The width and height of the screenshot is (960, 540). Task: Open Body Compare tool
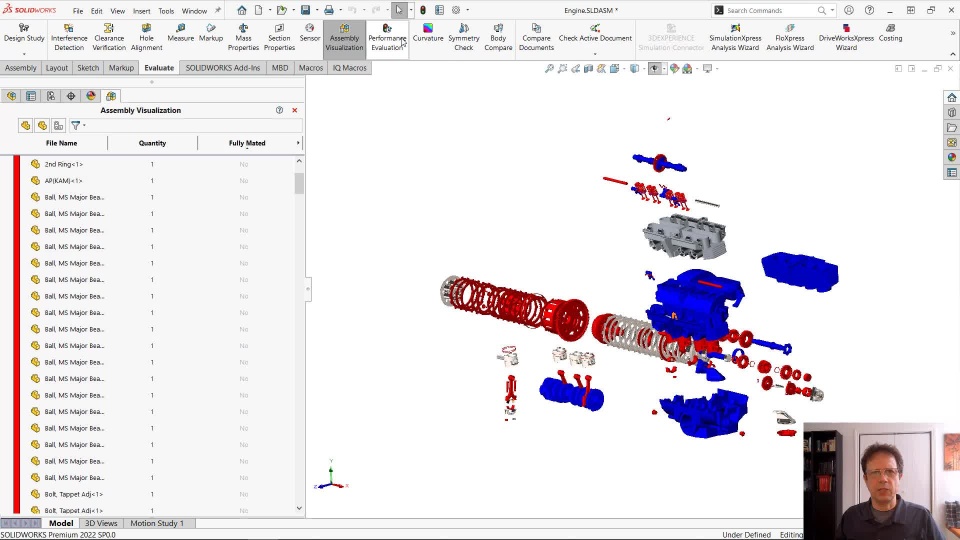[x=498, y=37]
